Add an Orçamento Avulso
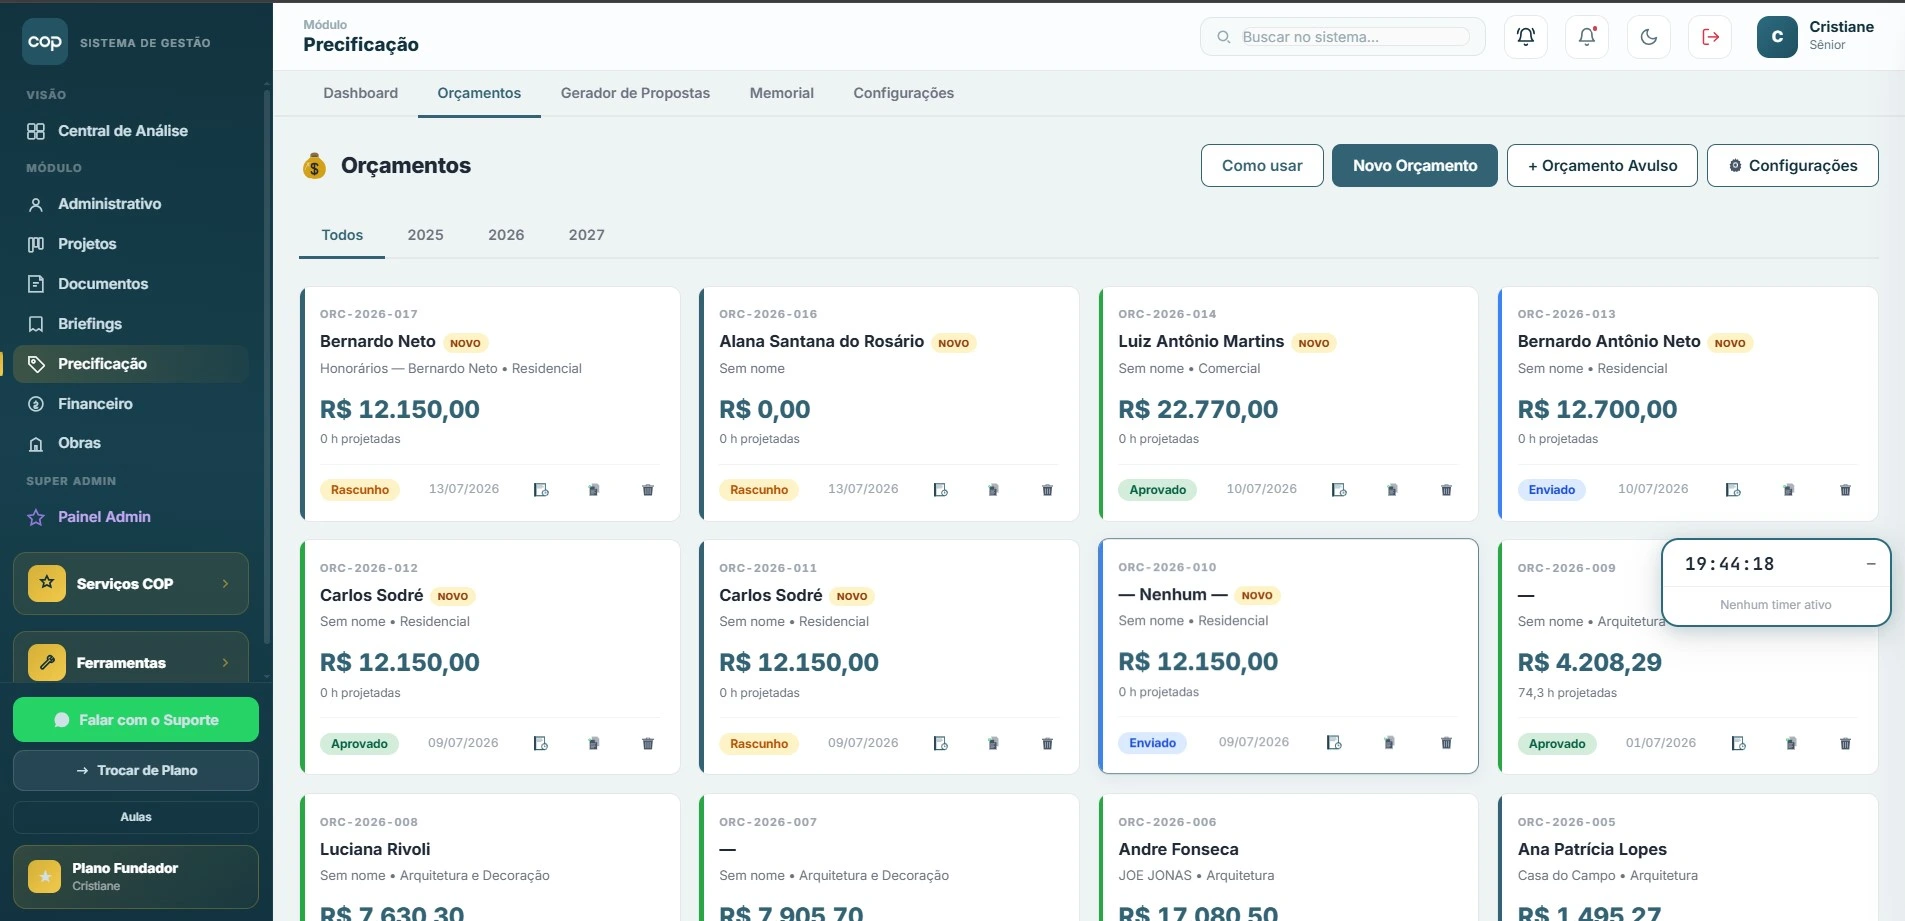The width and height of the screenshot is (1905, 921). [1602, 166]
